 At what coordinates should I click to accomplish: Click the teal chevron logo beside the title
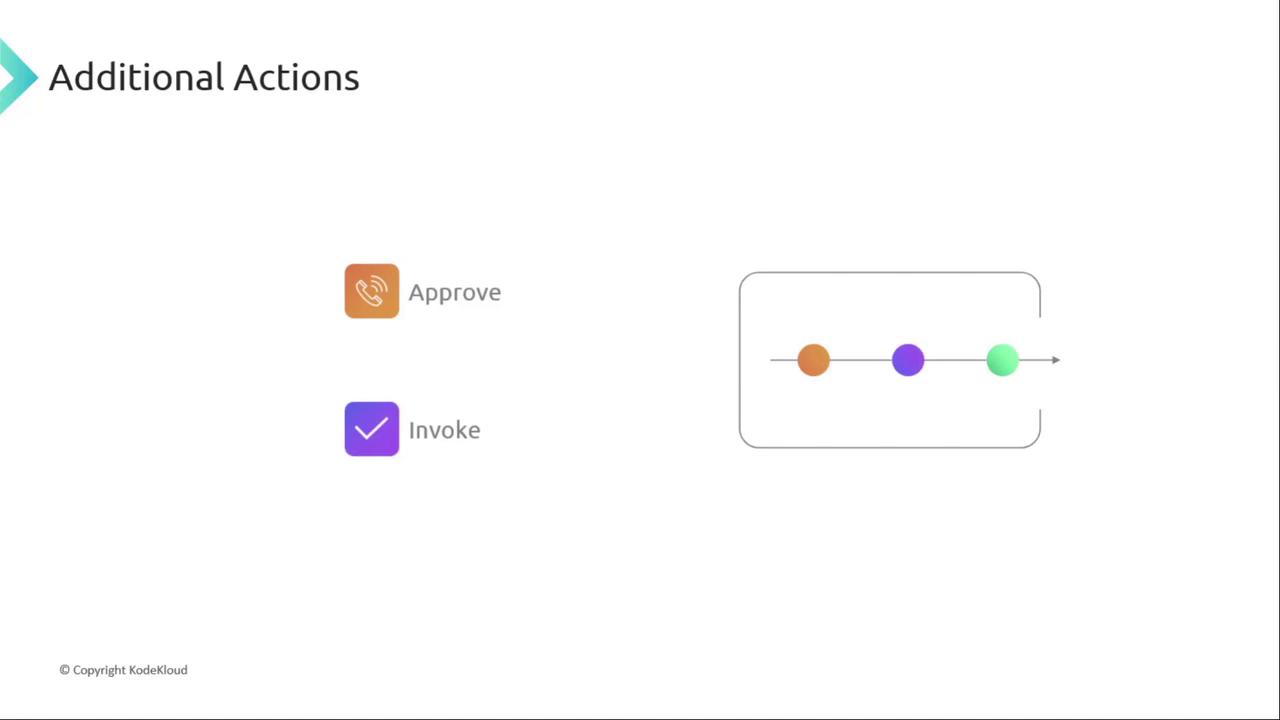pos(17,76)
